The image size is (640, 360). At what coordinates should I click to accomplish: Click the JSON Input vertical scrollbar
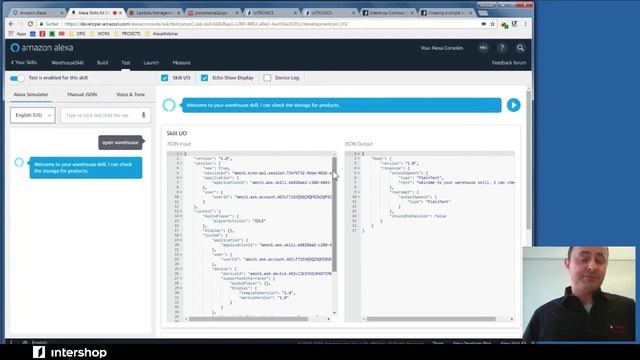click(x=334, y=215)
